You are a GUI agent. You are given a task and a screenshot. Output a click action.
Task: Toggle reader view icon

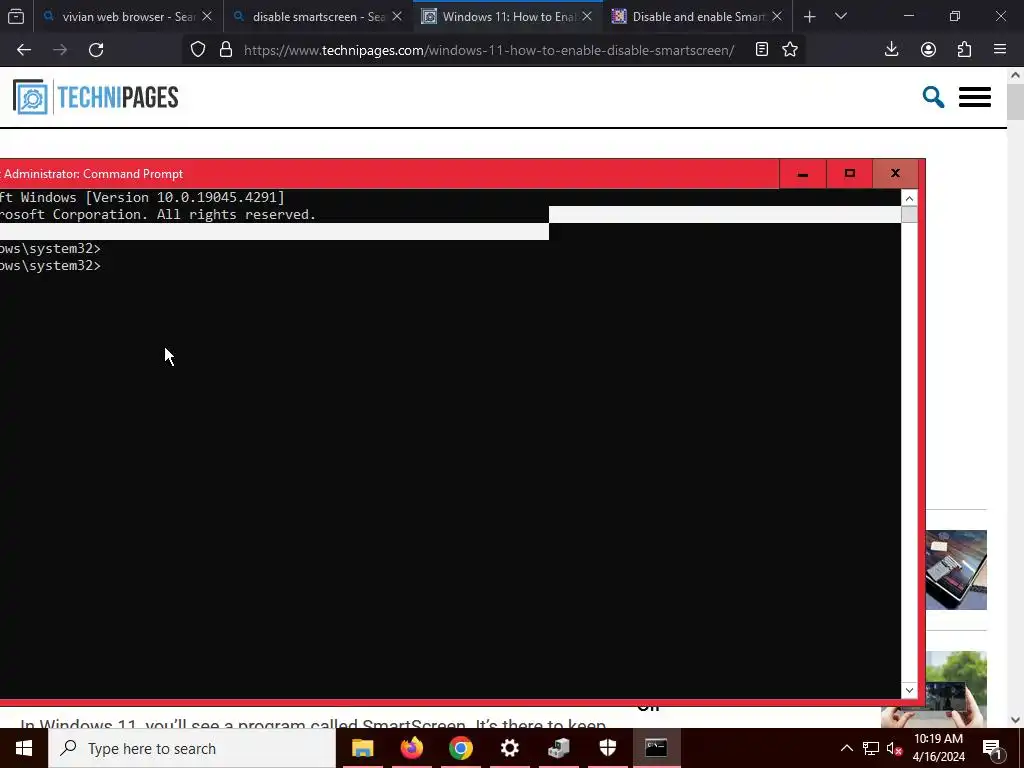[x=761, y=50]
